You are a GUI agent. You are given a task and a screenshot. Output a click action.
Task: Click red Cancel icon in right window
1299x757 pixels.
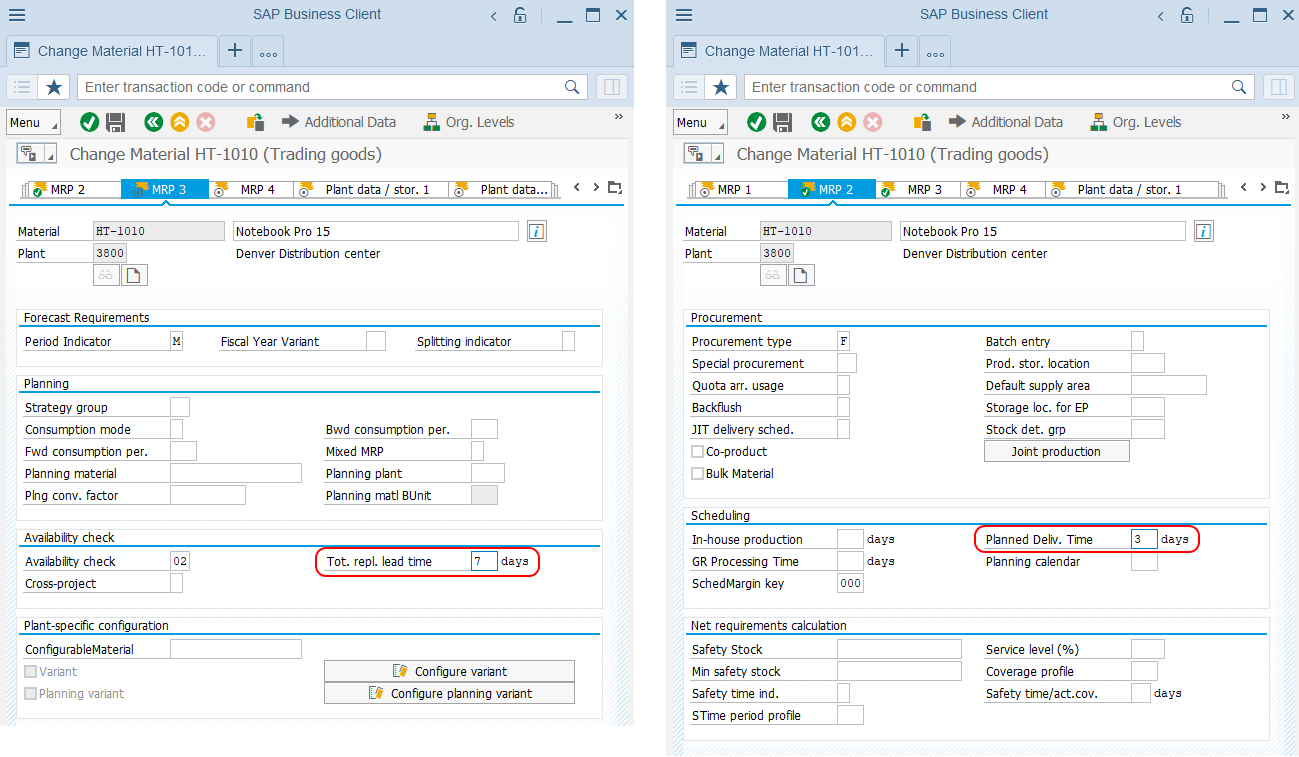tap(873, 122)
